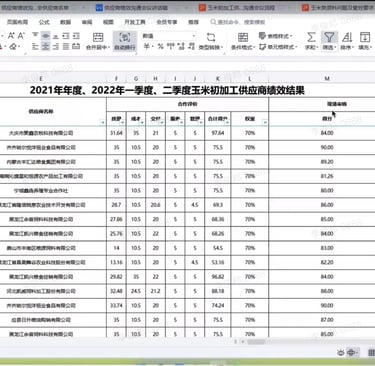
Task: Select the cell with value 31.64
Action: (x=116, y=133)
